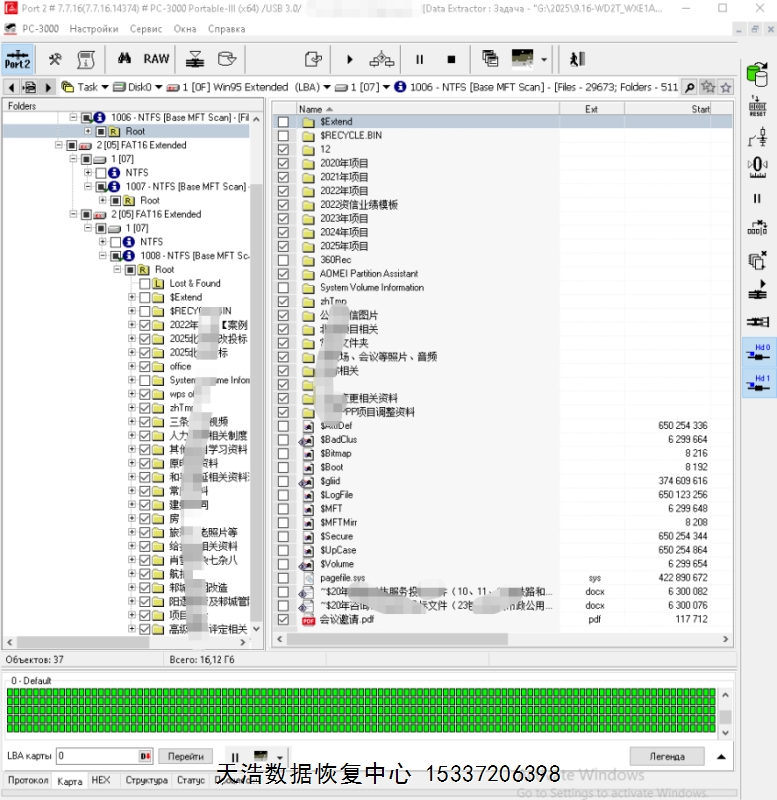Expand the office folder in tree
The height and width of the screenshot is (800, 777).
click(132, 366)
